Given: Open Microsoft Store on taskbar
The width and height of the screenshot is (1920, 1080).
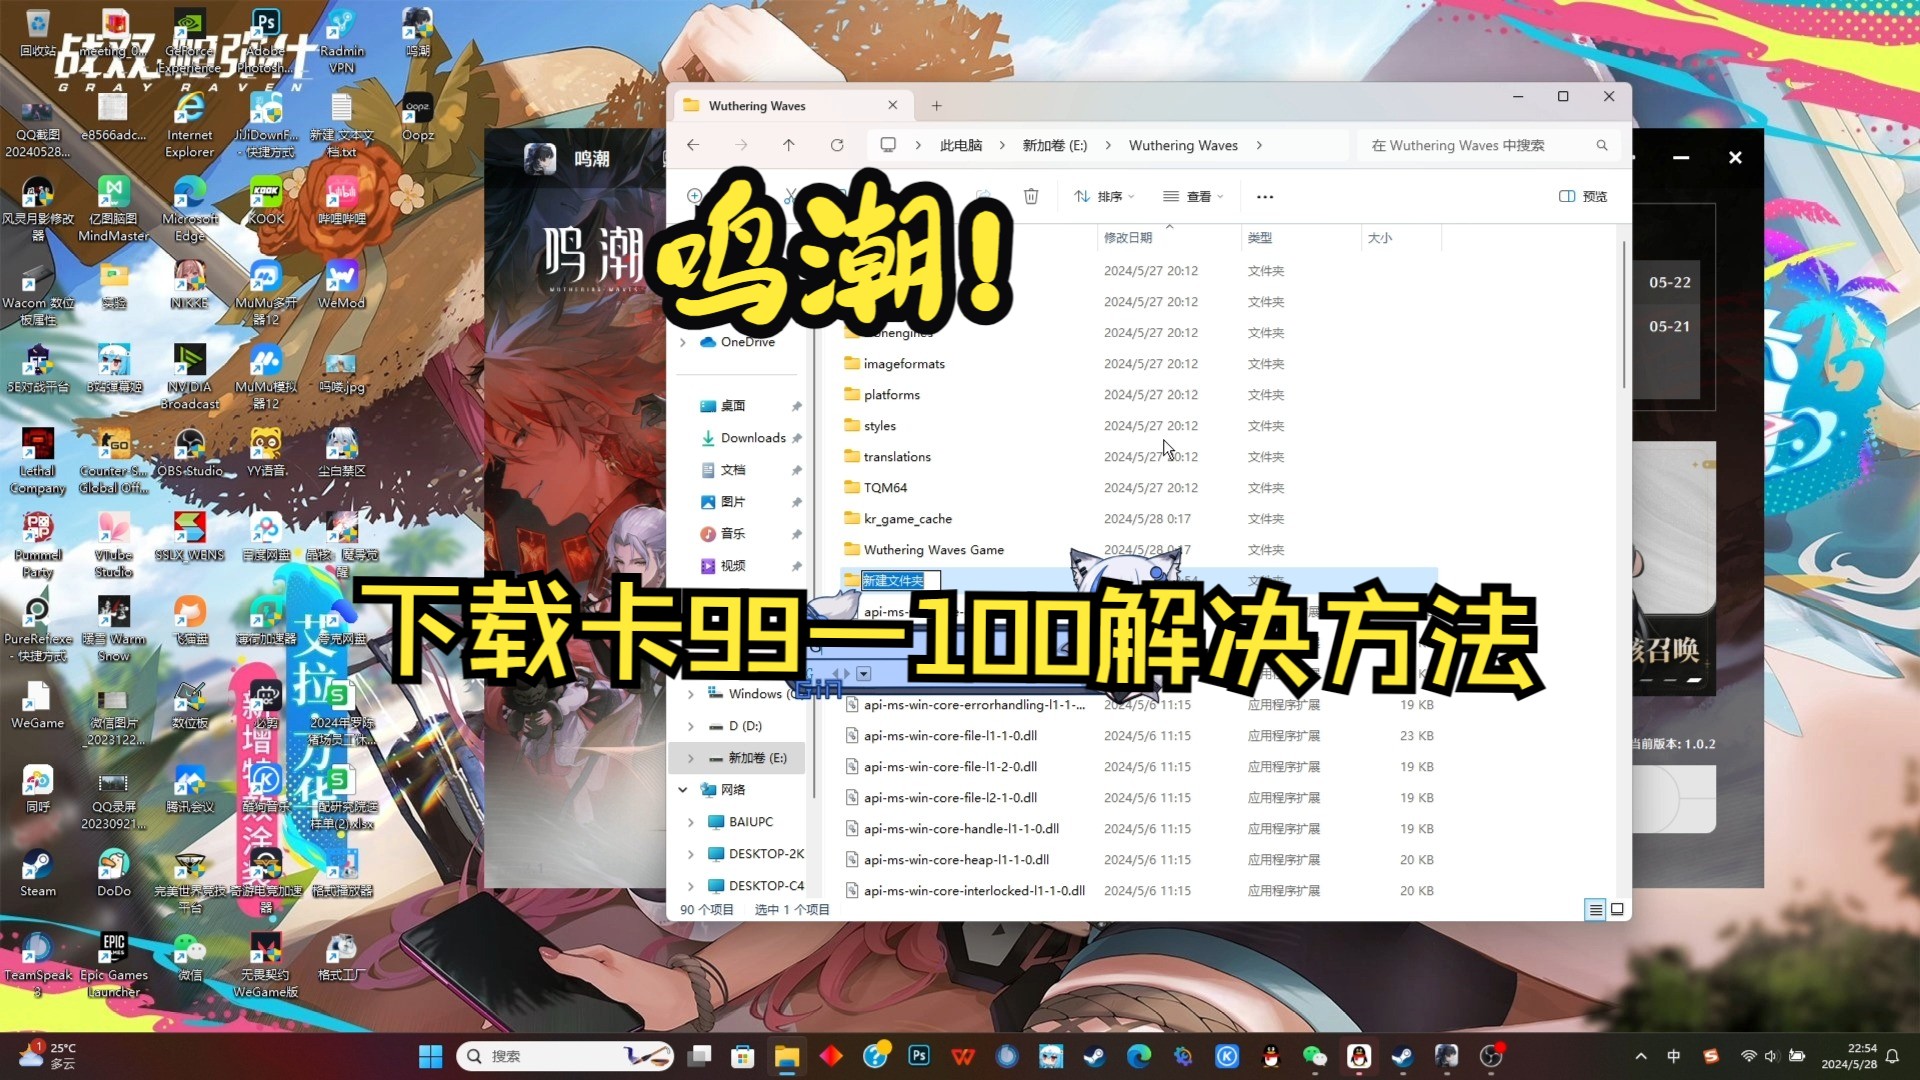Looking at the screenshot, I should (743, 1056).
